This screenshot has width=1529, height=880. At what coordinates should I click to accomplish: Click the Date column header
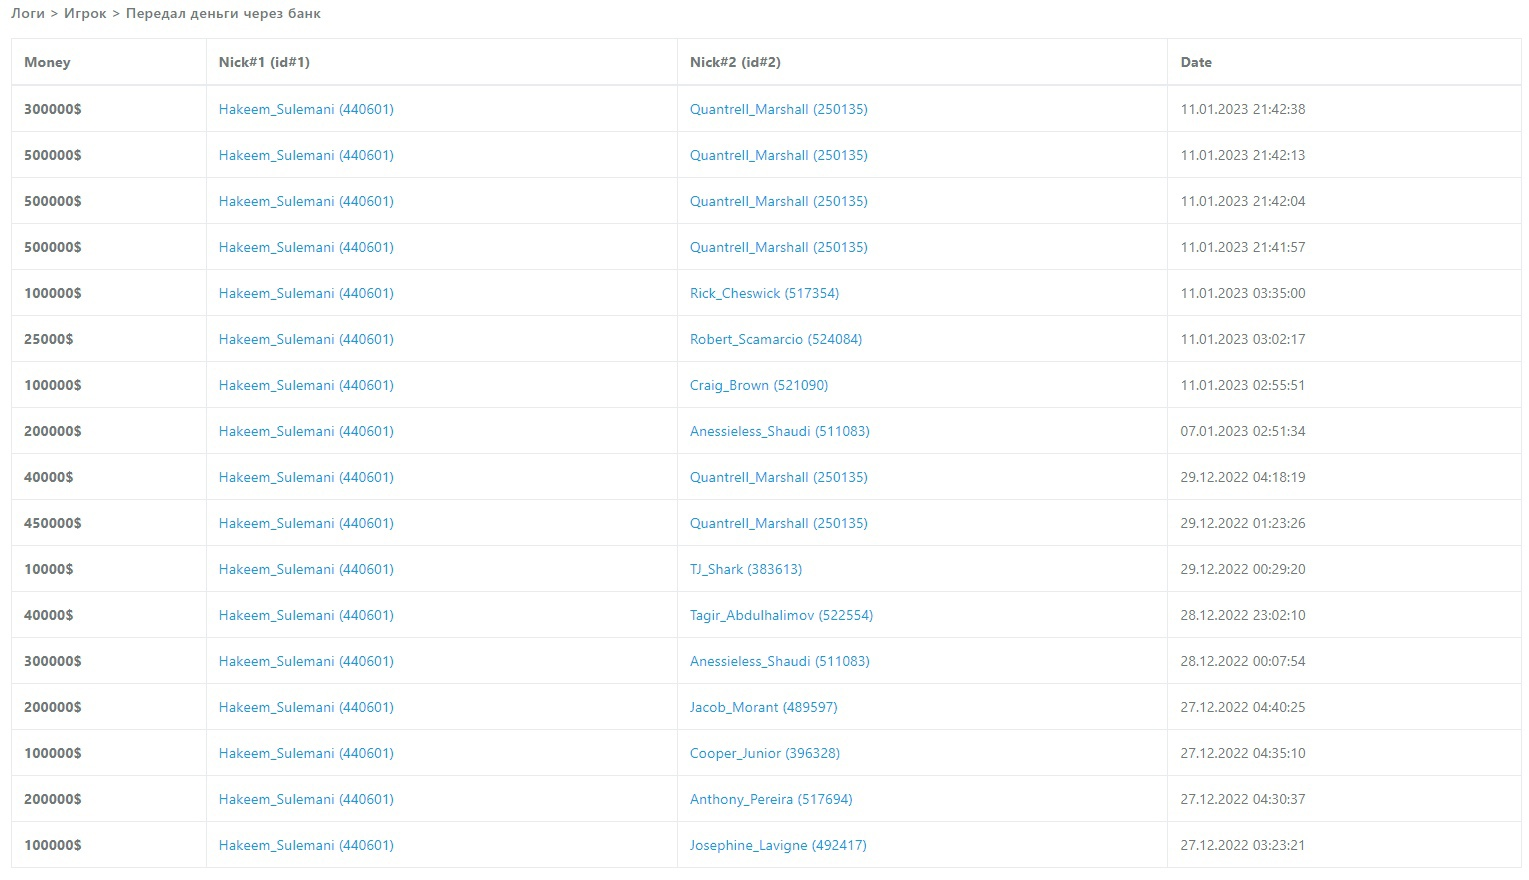click(x=1196, y=62)
